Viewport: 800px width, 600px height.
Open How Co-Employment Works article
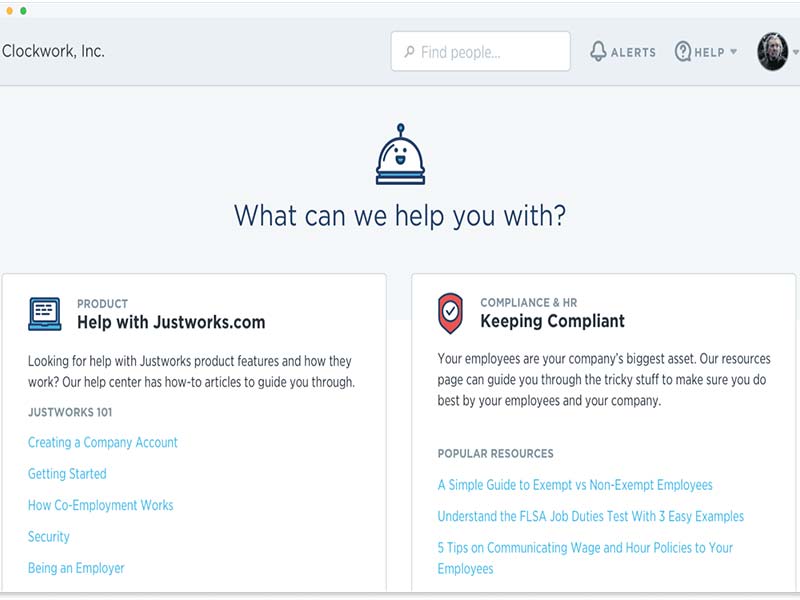[x=101, y=505]
